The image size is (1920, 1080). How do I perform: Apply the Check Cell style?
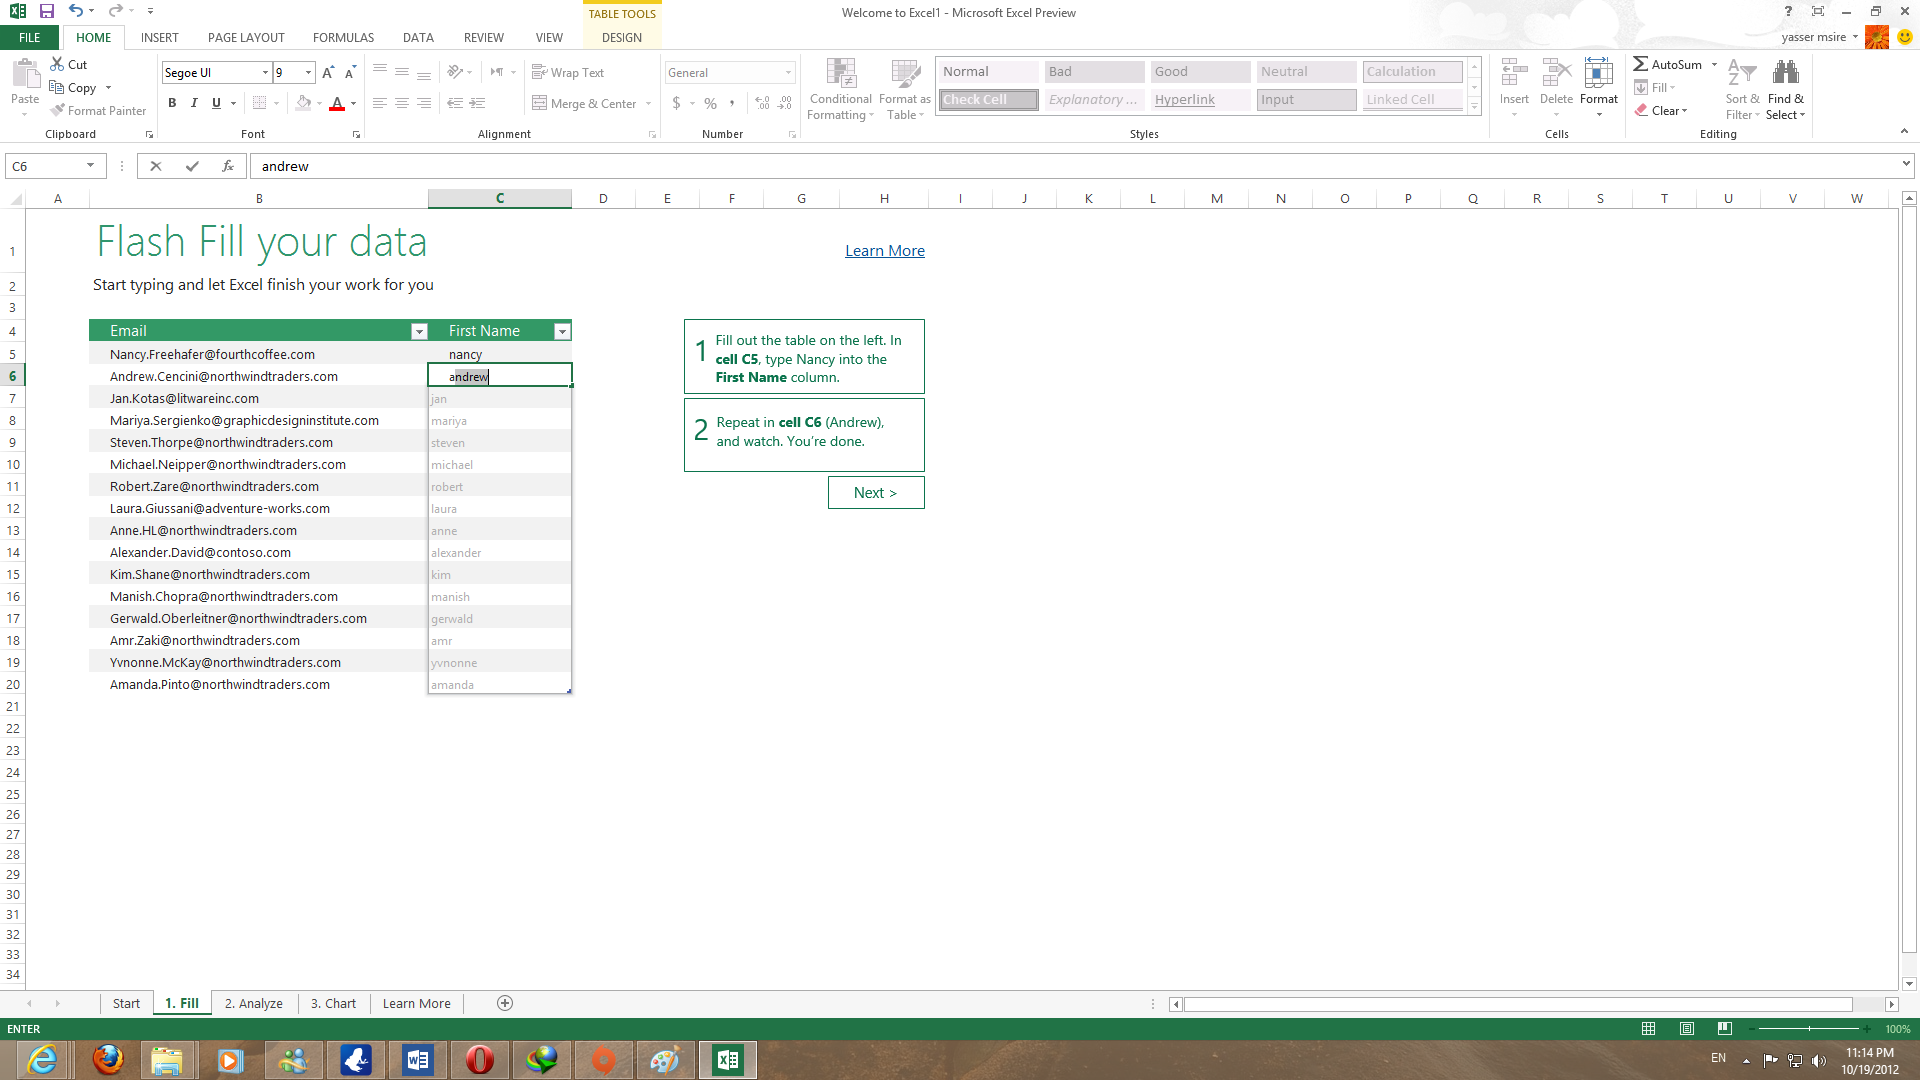[989, 100]
